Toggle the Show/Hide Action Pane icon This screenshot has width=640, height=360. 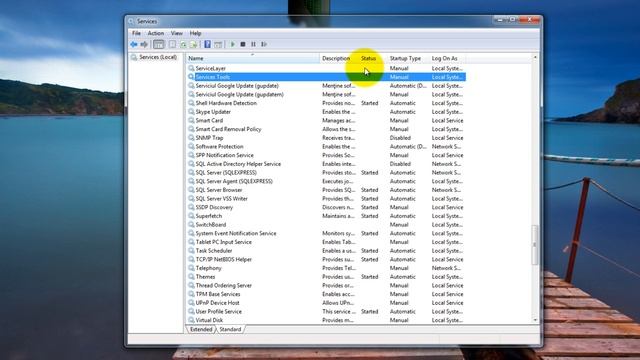[x=218, y=44]
